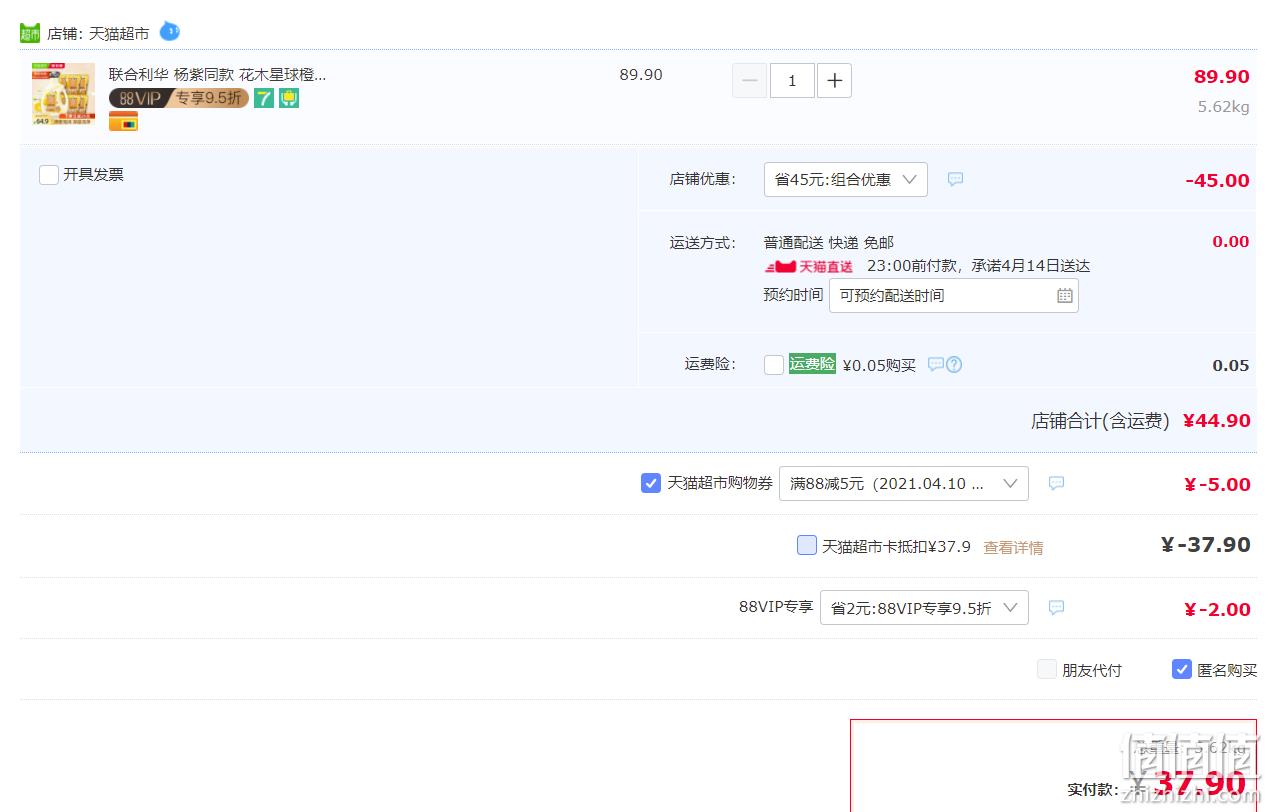This screenshot has height=812, width=1270.
Task: Uncheck the 匿名购买 anonymous purchase checkbox
Action: tap(1182, 669)
